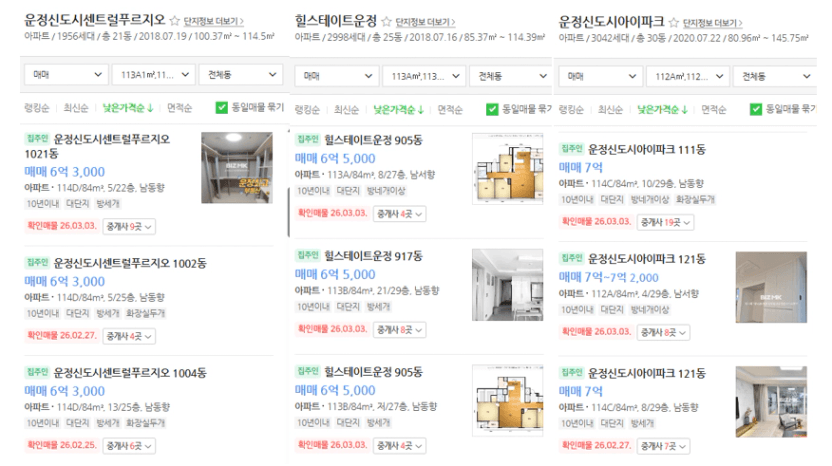Open the 113Am² area dropdown for 힐스테이트운정
832x466 pixels.
click(x=424, y=76)
